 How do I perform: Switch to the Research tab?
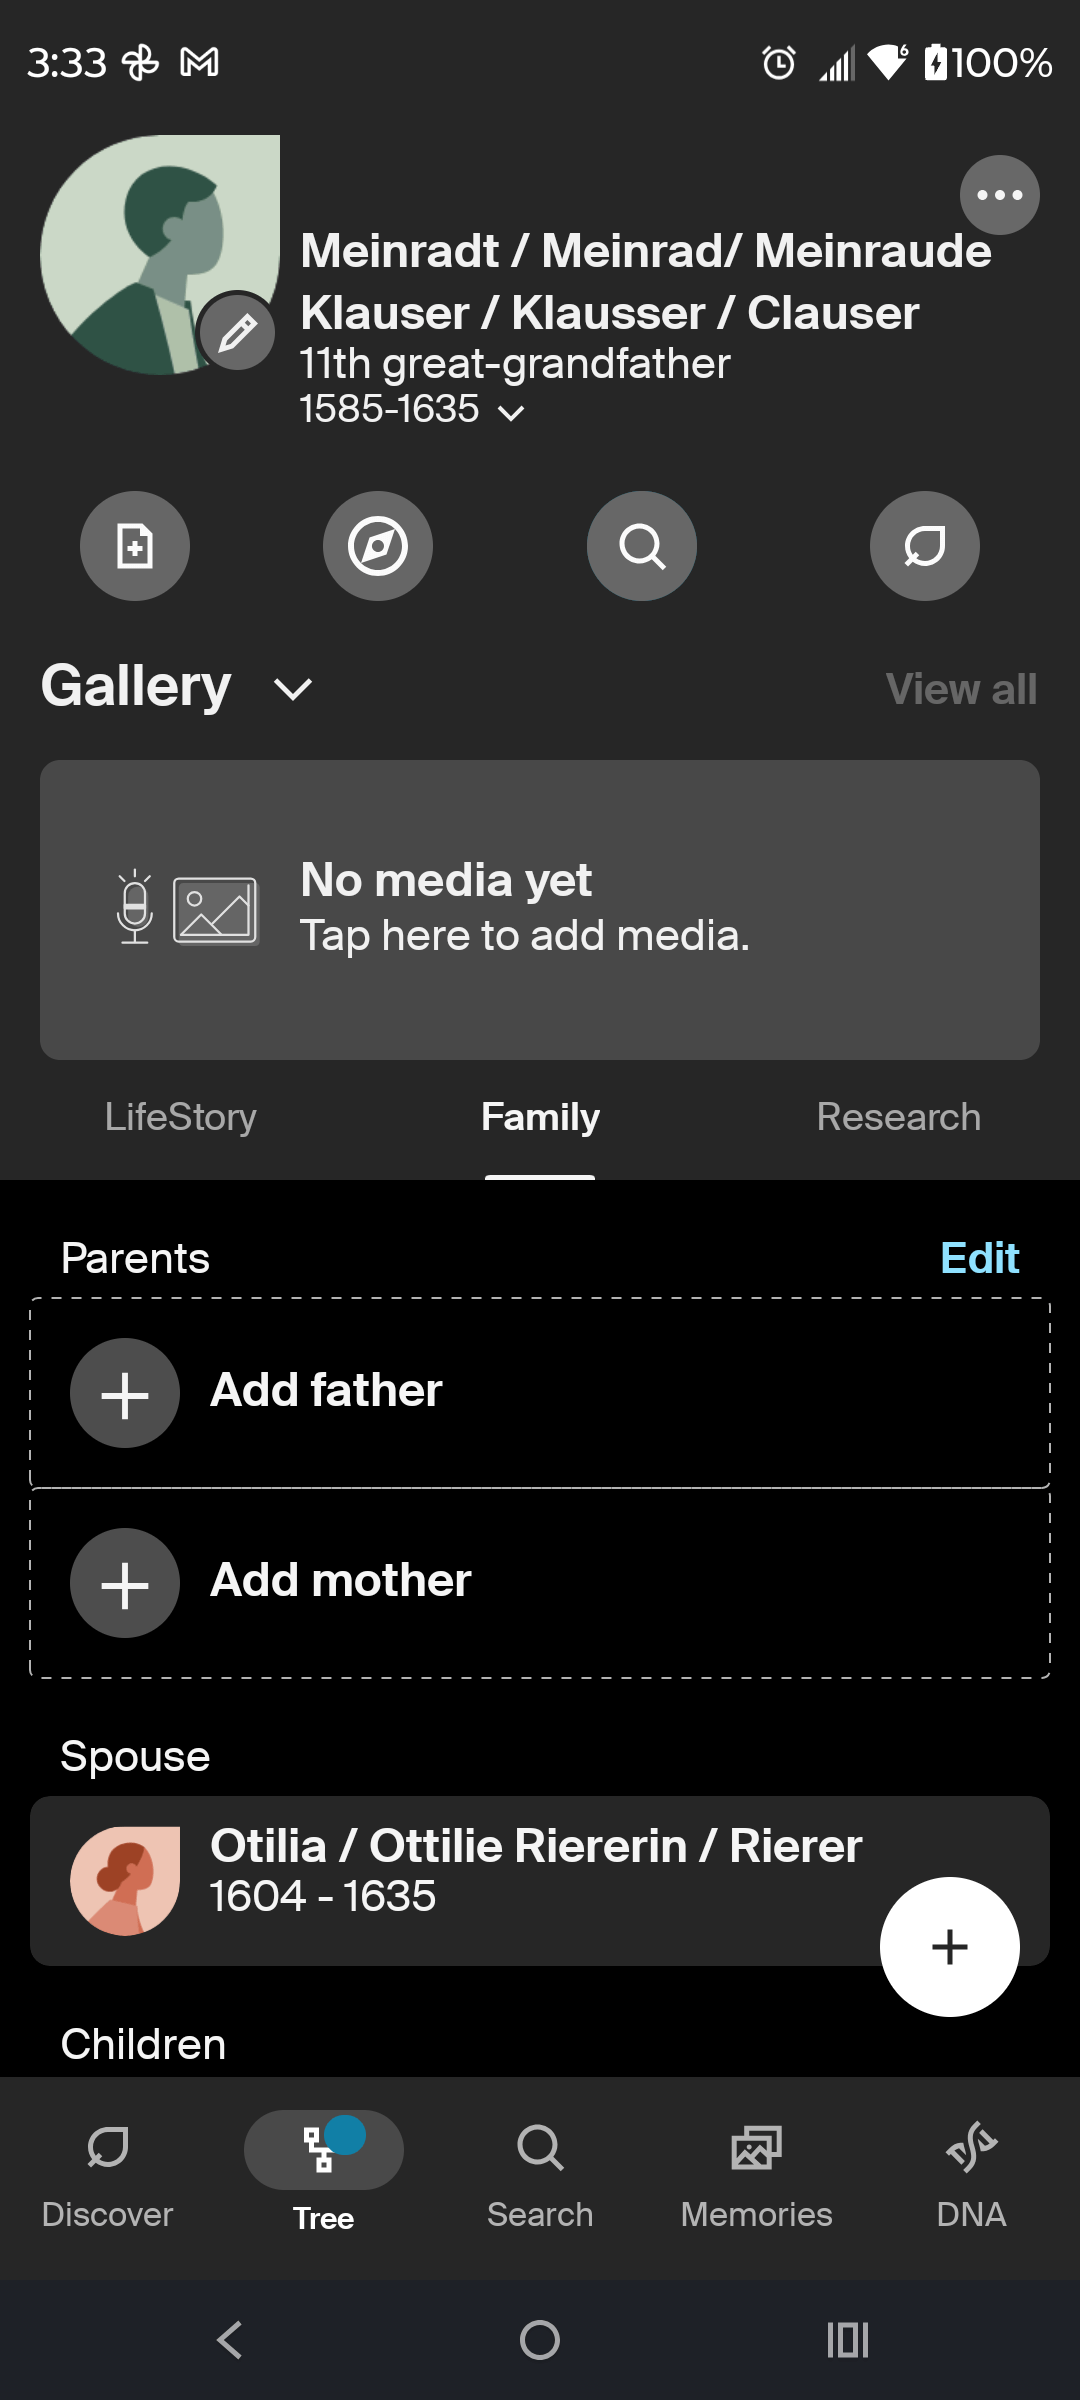point(898,1117)
